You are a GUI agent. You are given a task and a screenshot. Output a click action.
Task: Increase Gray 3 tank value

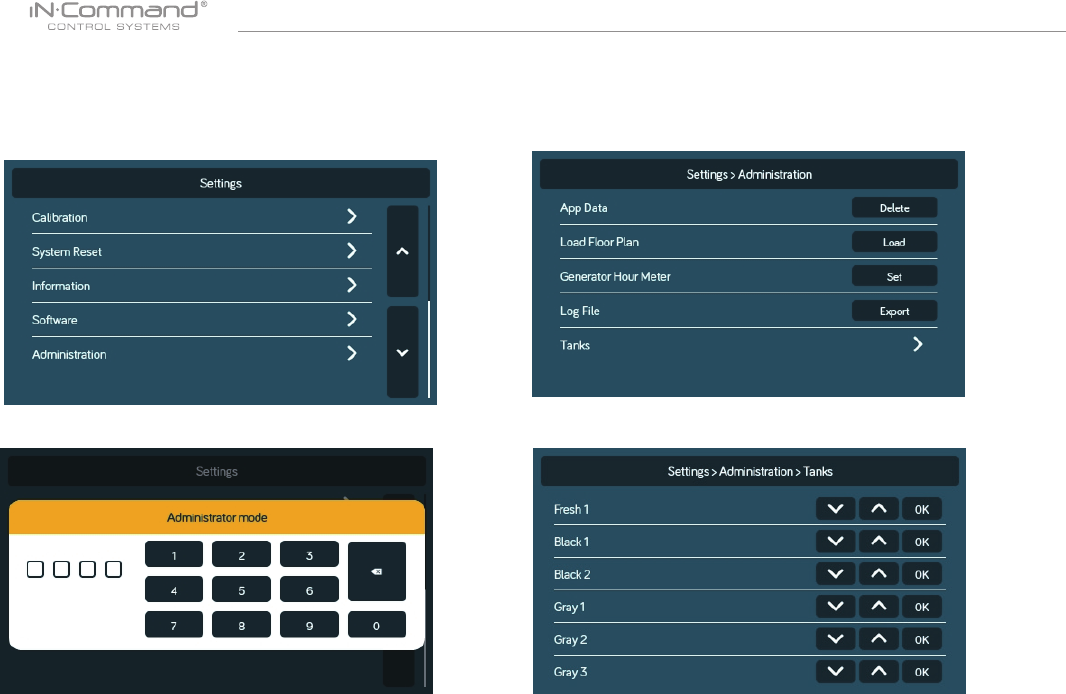[x=879, y=672]
